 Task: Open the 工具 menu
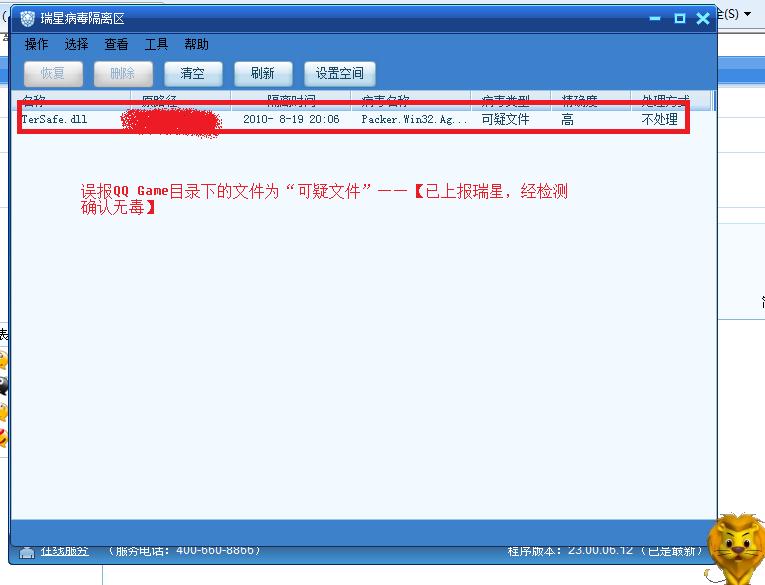tap(156, 44)
